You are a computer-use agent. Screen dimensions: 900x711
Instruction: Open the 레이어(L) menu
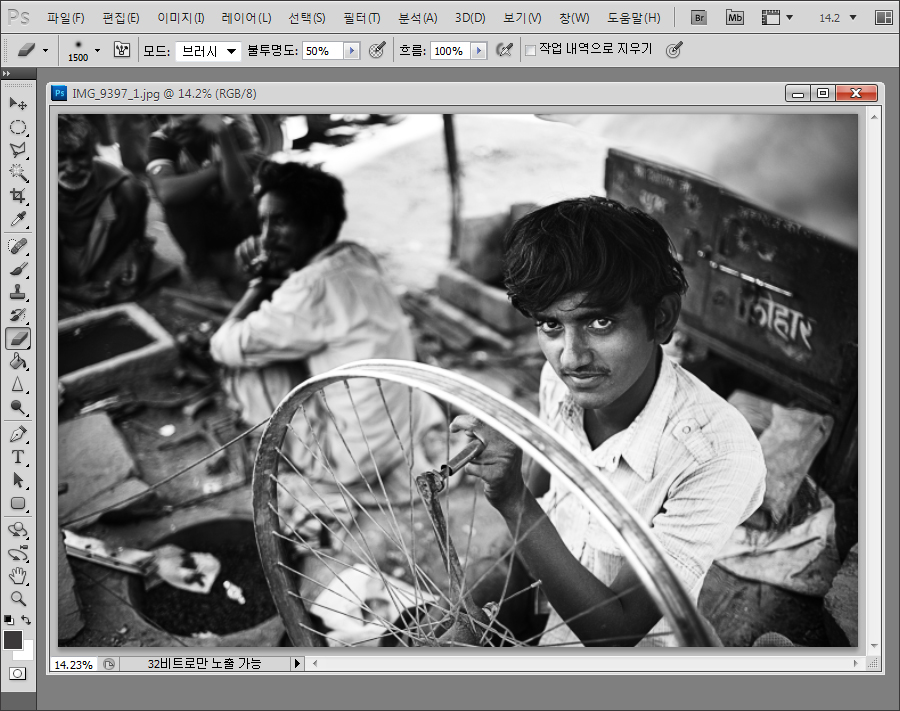click(246, 18)
